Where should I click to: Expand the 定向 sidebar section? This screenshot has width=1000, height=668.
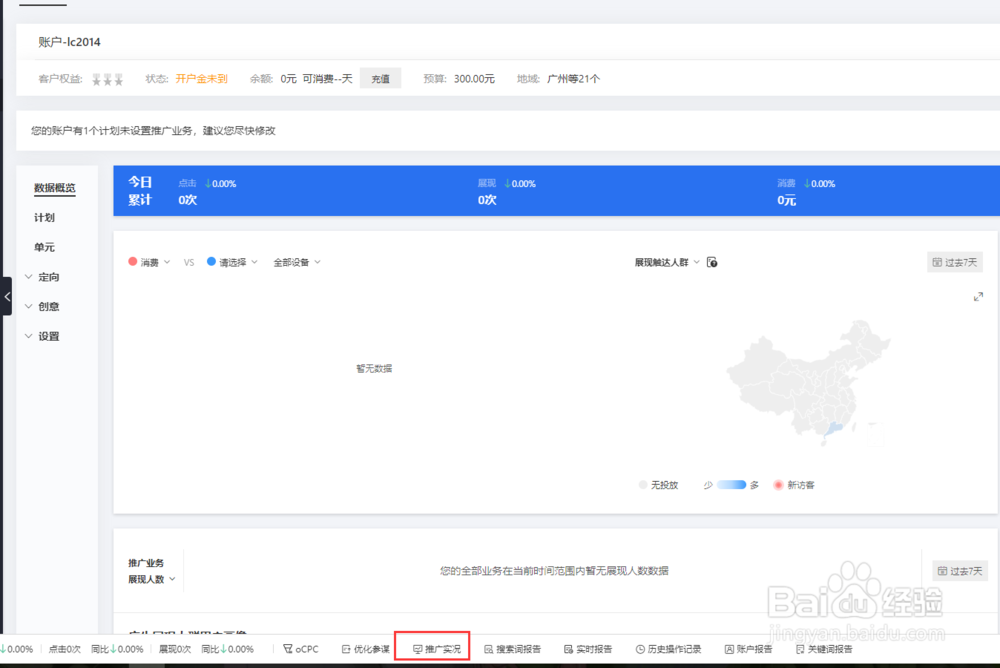point(42,277)
